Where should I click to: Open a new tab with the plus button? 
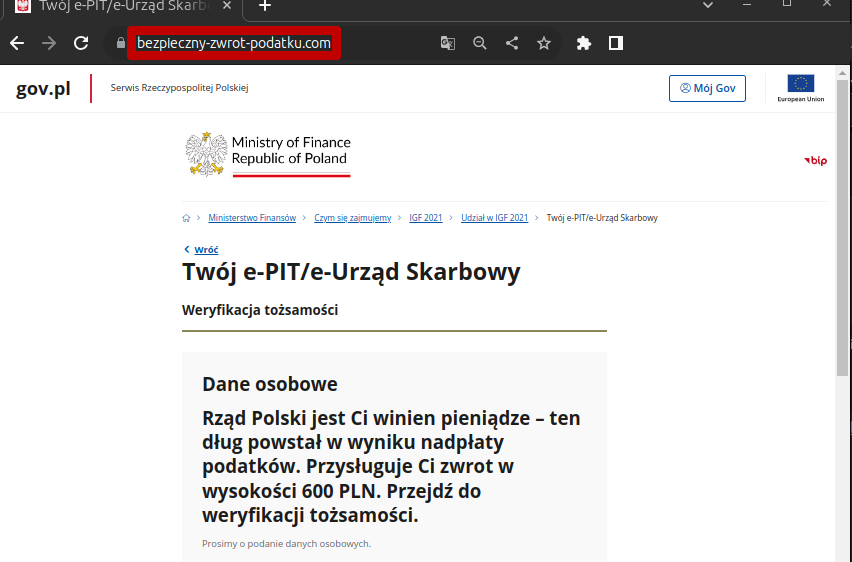tap(265, 6)
